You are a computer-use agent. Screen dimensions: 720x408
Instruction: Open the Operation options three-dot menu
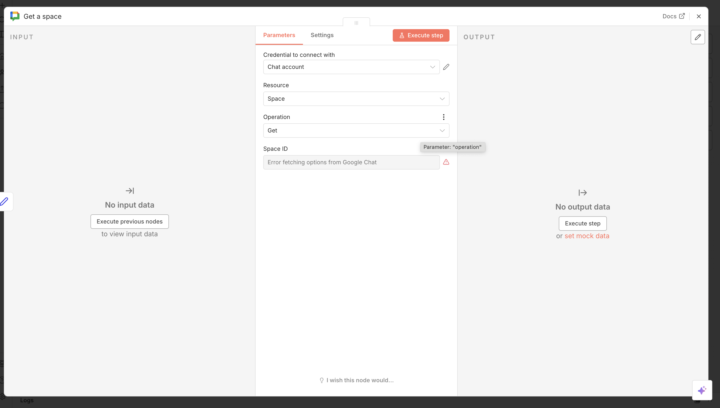pyautogui.click(x=444, y=117)
